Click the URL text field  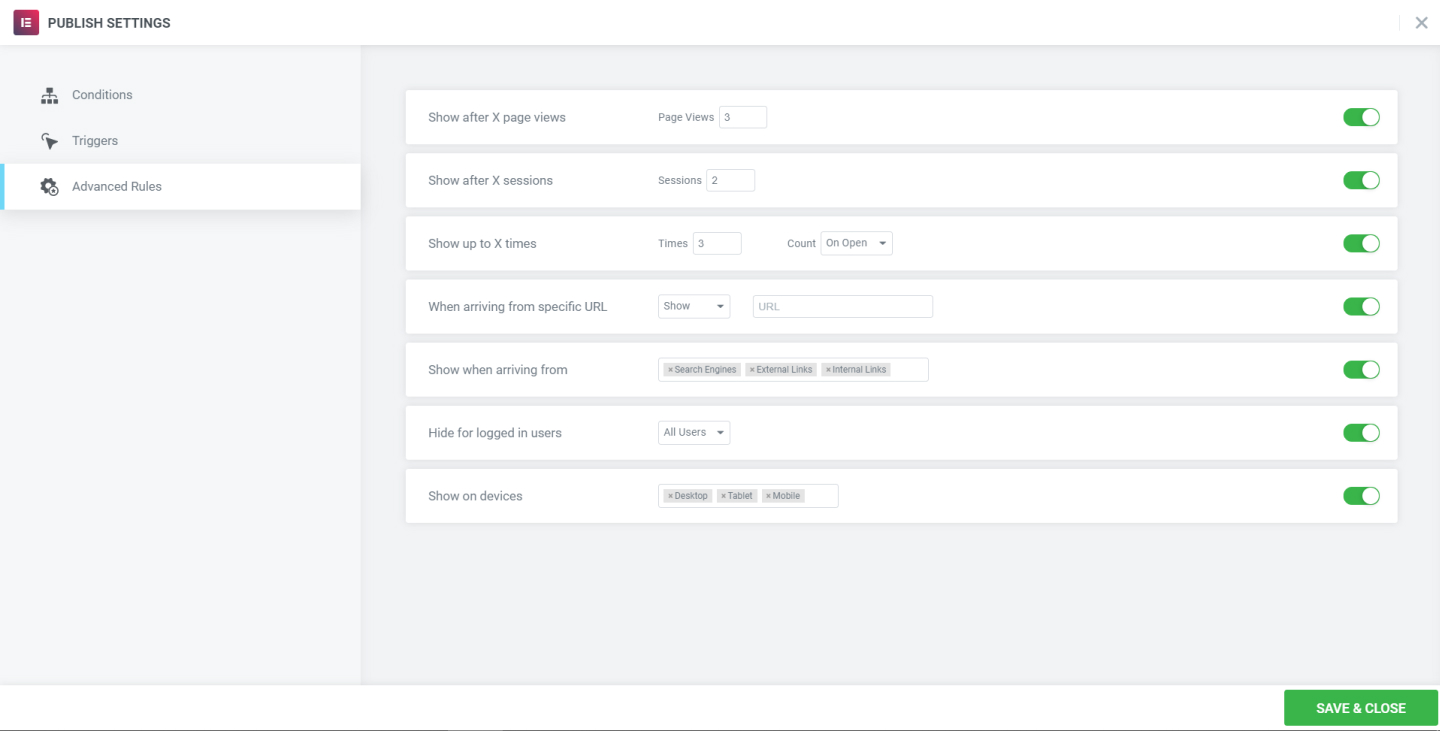click(843, 306)
